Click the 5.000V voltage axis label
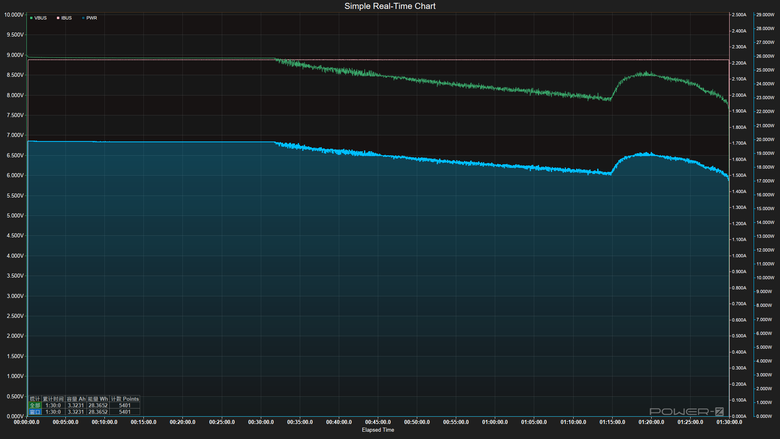780x439 pixels. 13,216
